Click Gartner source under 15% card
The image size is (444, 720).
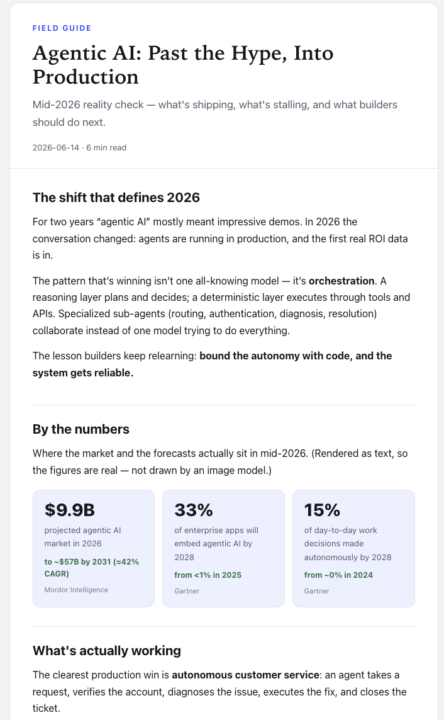[316, 591]
